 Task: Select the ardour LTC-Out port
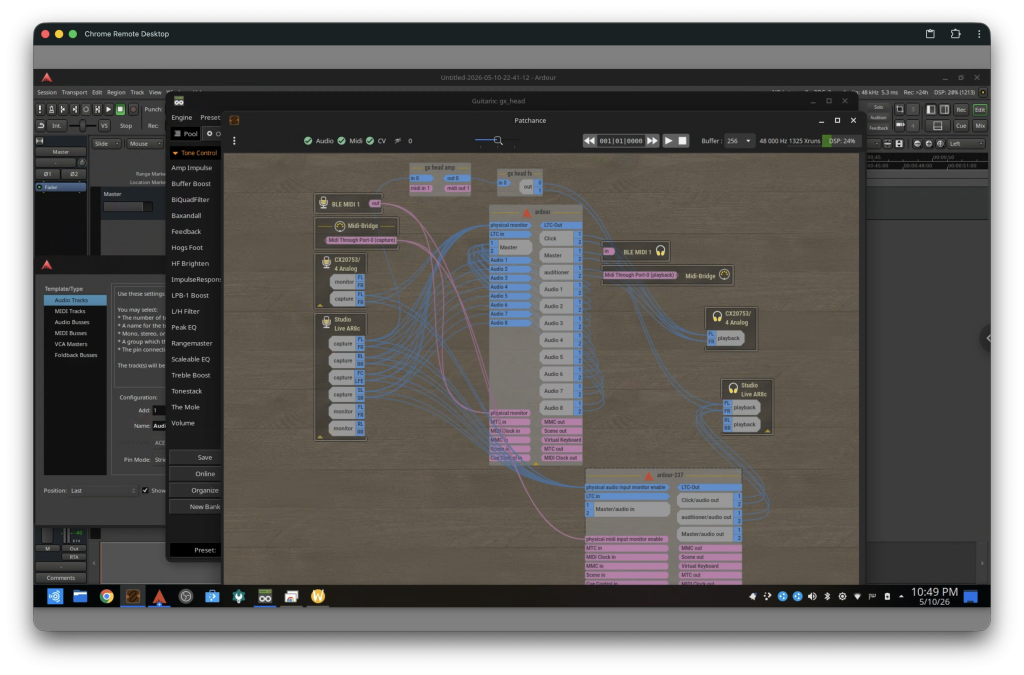point(562,225)
